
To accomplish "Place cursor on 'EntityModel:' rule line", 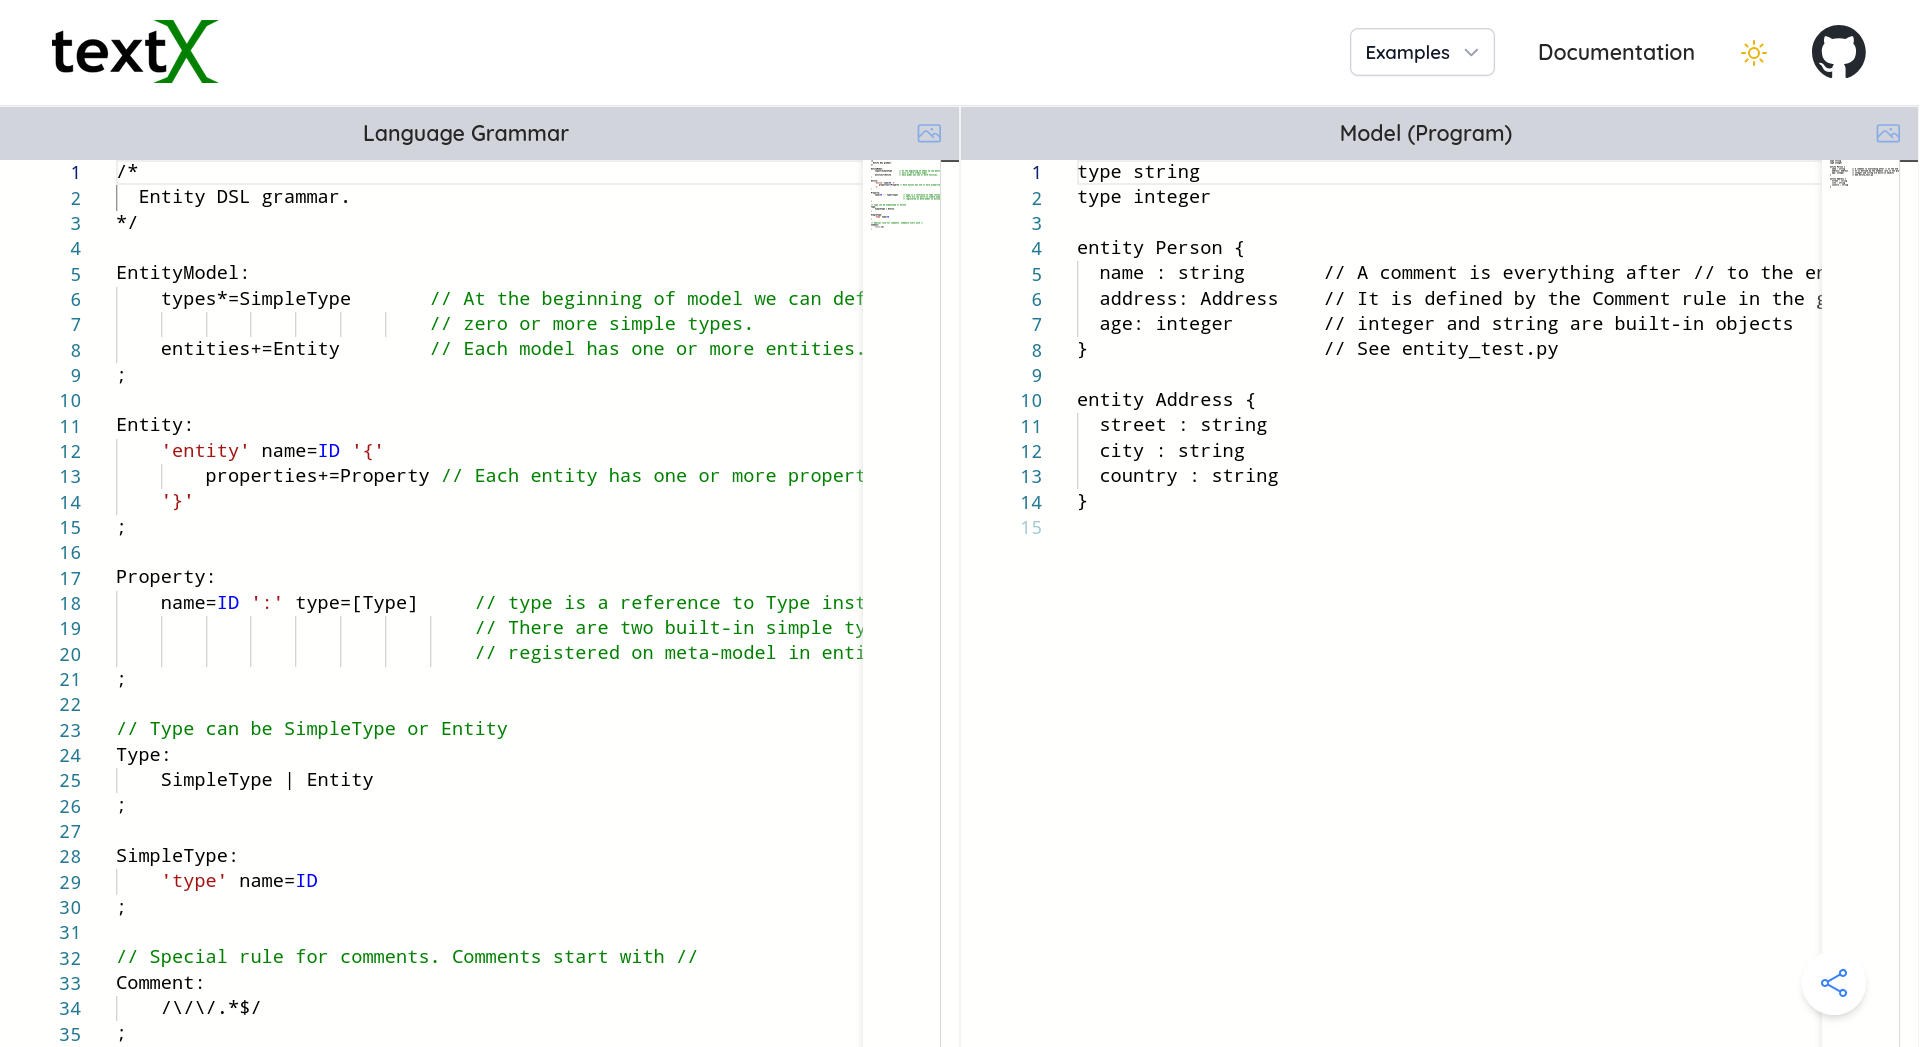I will pyautogui.click(x=182, y=273).
